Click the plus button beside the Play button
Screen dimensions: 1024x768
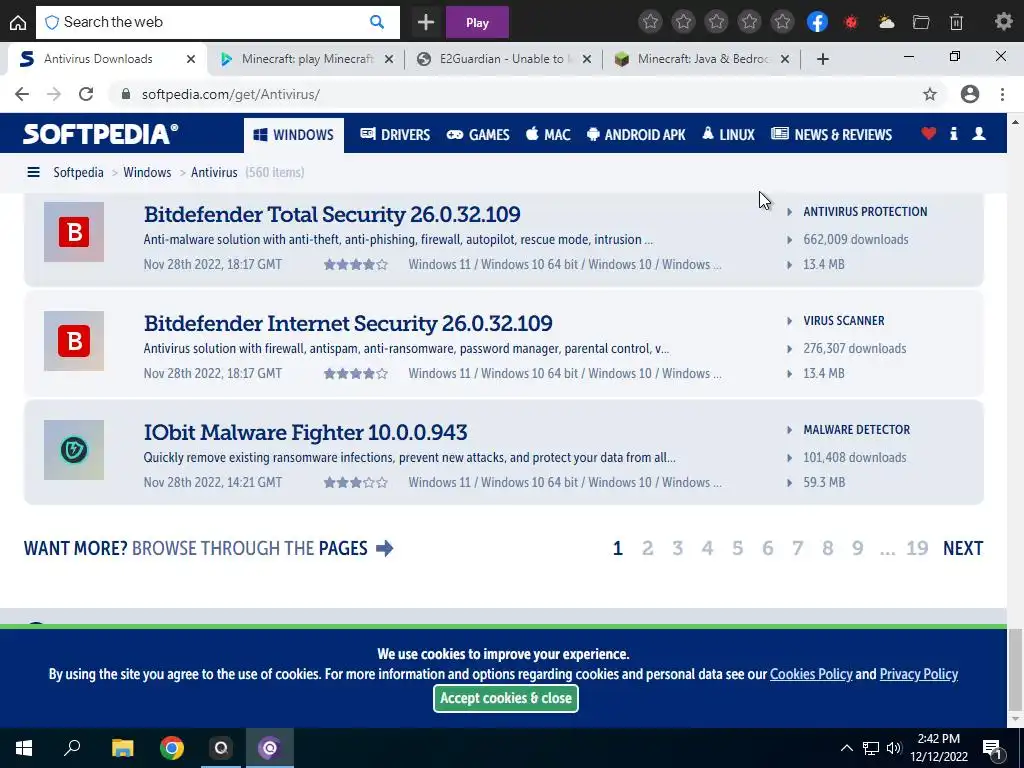(x=426, y=22)
